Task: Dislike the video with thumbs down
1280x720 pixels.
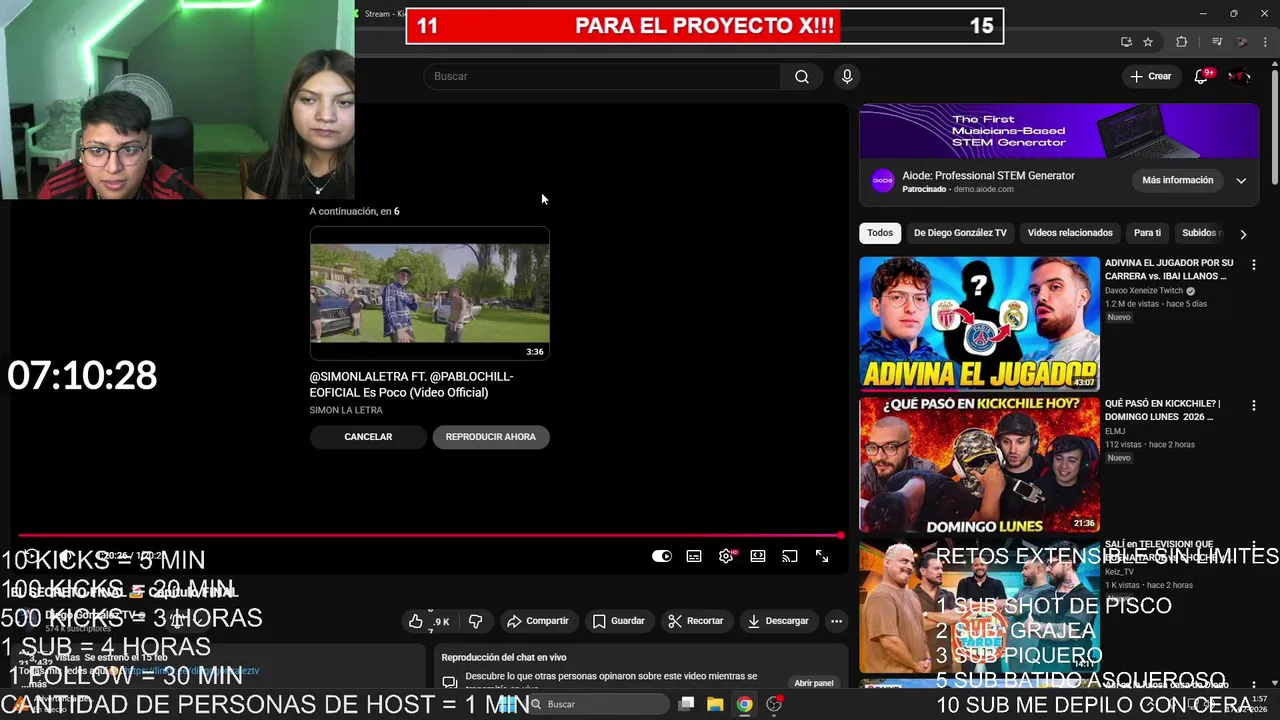Action: click(x=475, y=621)
